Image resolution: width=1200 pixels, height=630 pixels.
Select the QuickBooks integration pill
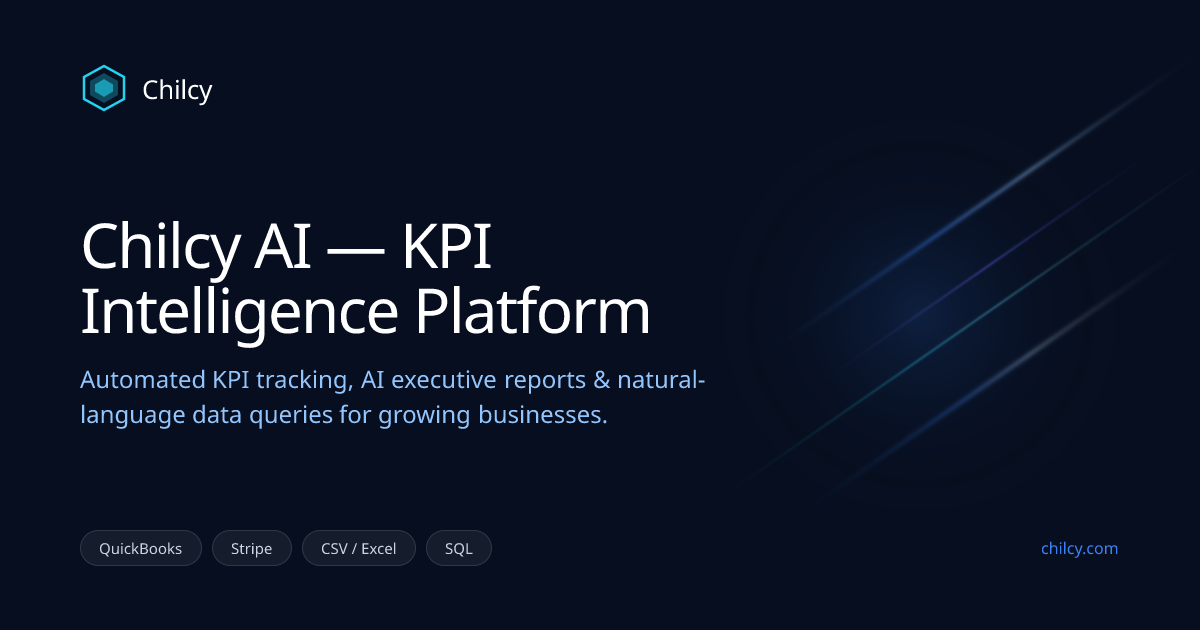tap(140, 548)
